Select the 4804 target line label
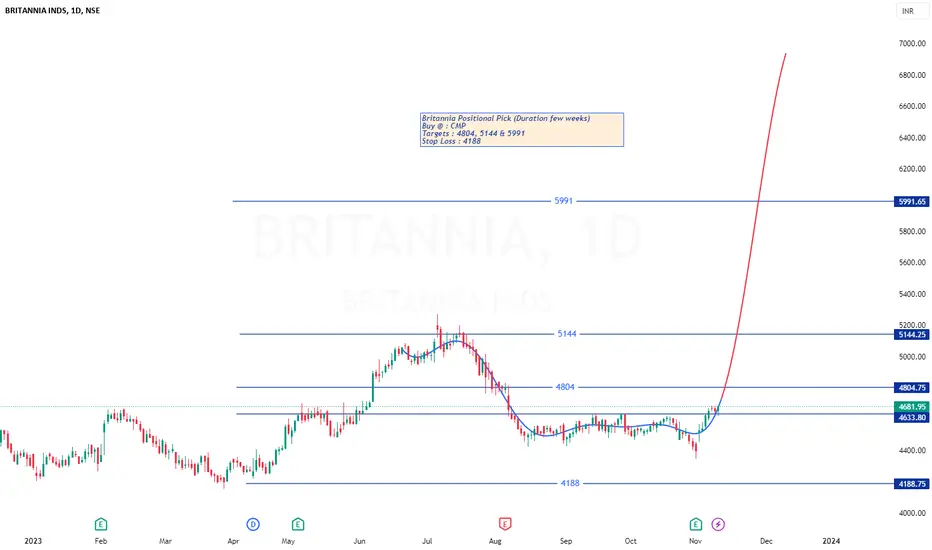Image resolution: width=932 pixels, height=550 pixels. [x=565, y=386]
